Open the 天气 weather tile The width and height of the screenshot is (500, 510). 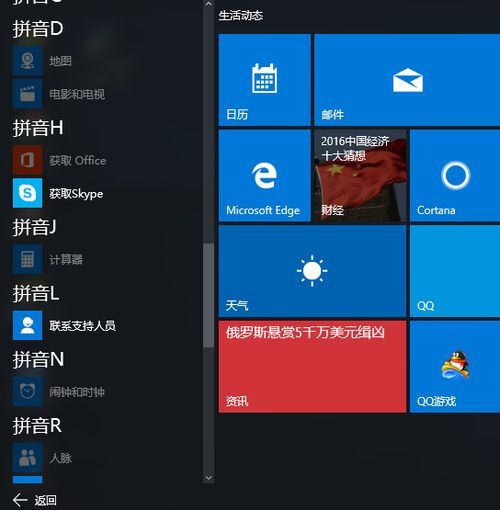coord(312,271)
